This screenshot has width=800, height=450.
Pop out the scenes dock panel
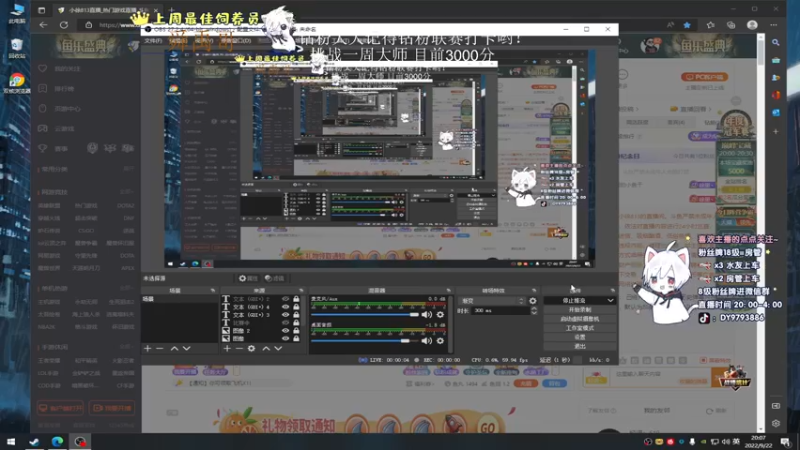(x=213, y=290)
